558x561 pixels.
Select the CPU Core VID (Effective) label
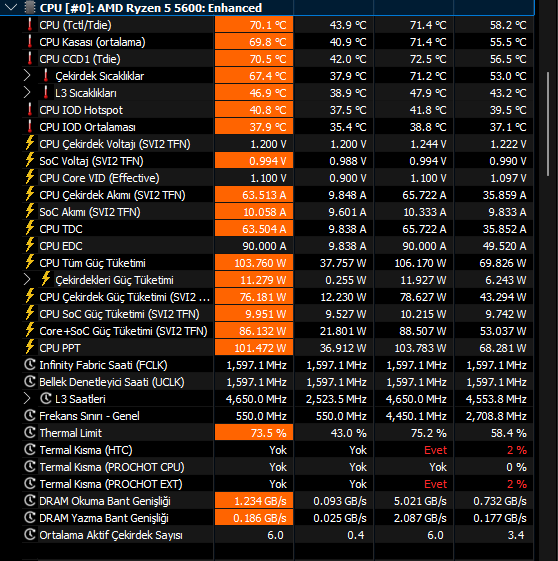pos(99,178)
